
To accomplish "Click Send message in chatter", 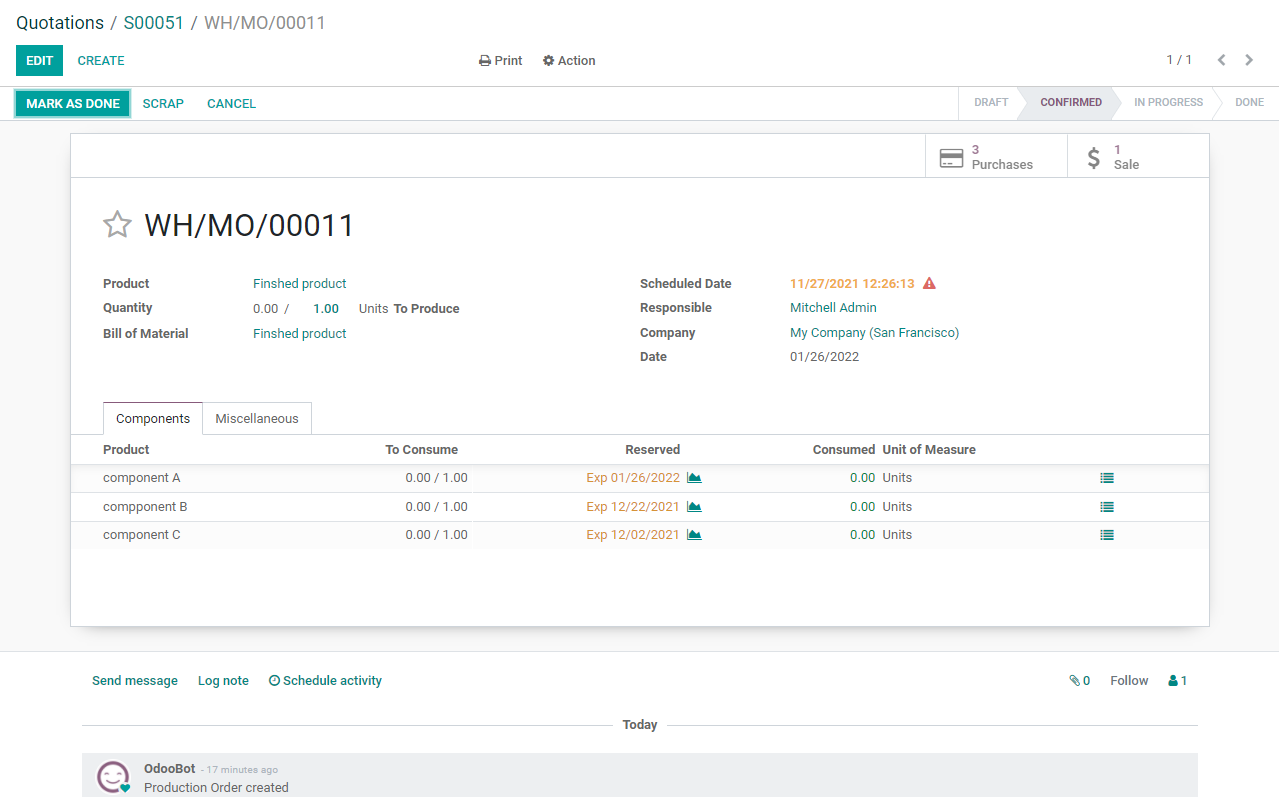I will [x=135, y=681].
